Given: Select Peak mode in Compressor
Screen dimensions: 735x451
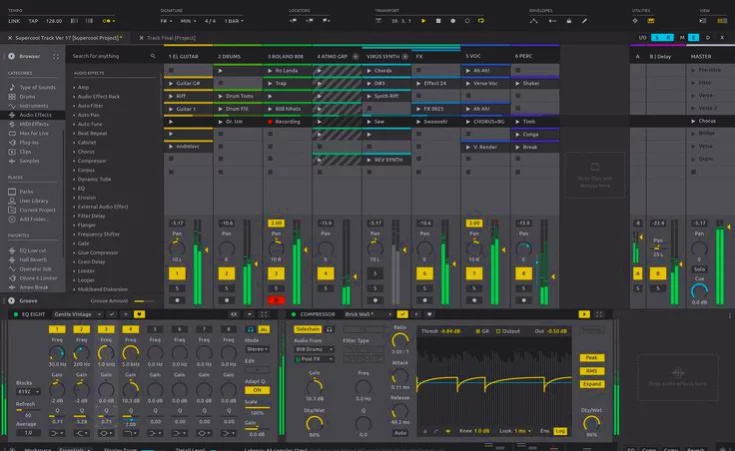Looking at the screenshot, I should click(x=592, y=358).
